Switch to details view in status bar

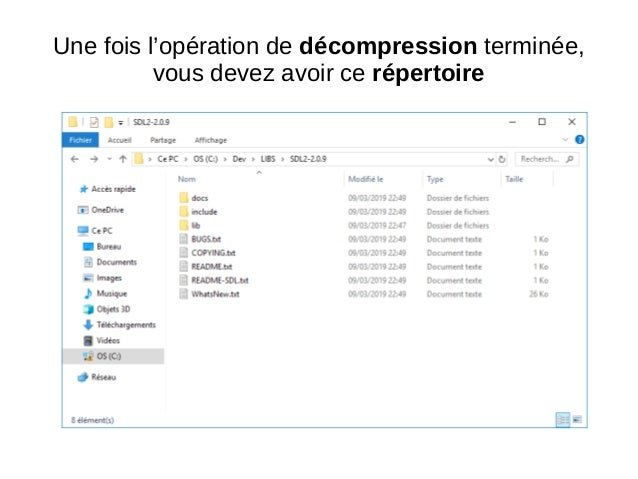(563, 420)
